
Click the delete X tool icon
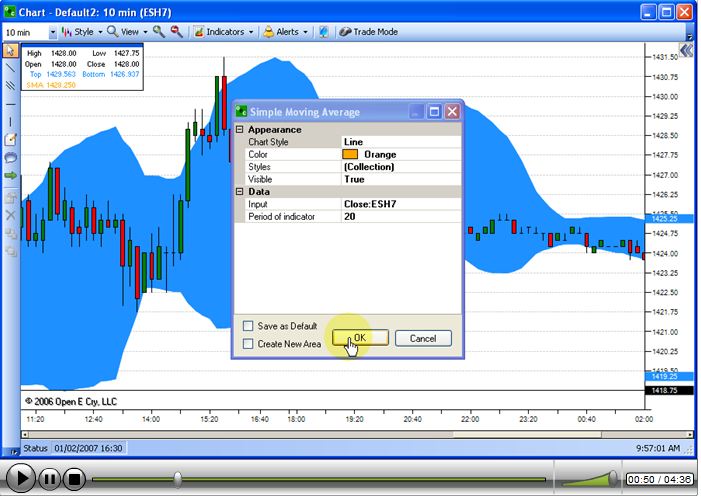point(10,215)
